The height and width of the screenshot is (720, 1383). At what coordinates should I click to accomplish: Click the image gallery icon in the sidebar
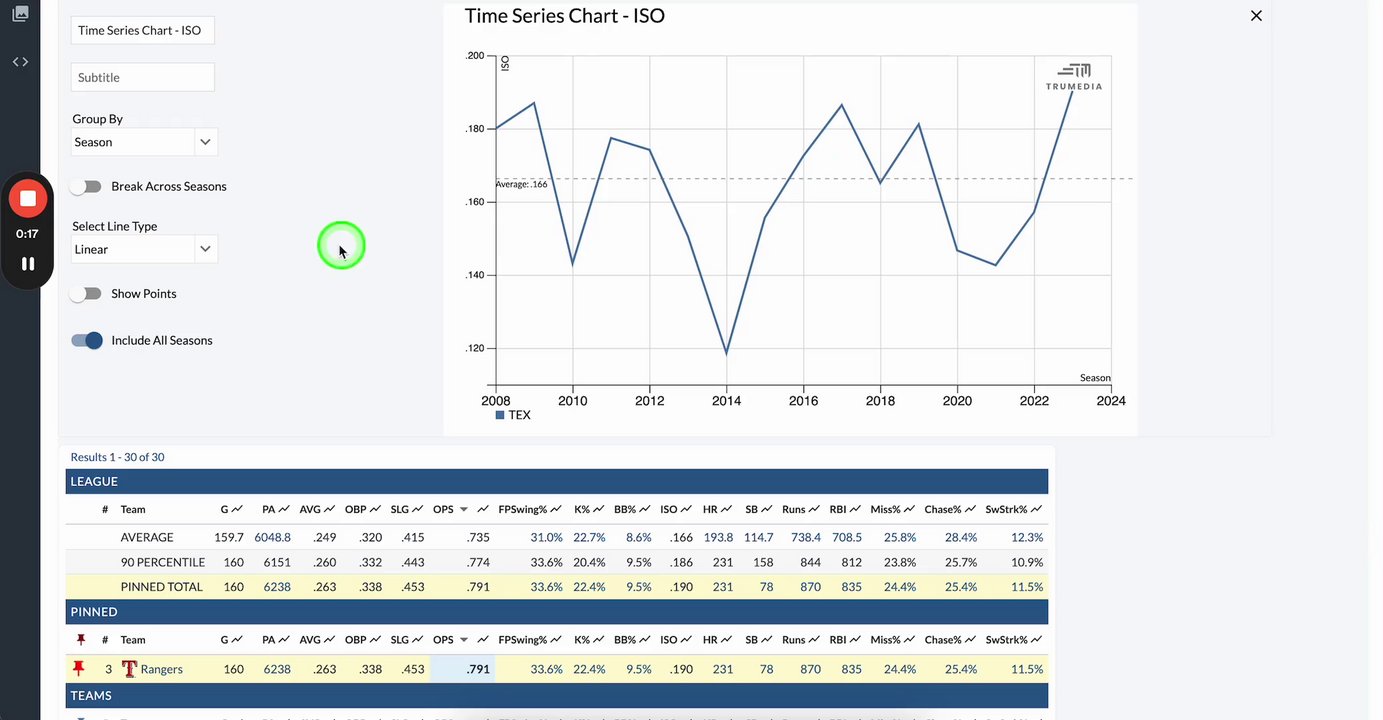(20, 14)
